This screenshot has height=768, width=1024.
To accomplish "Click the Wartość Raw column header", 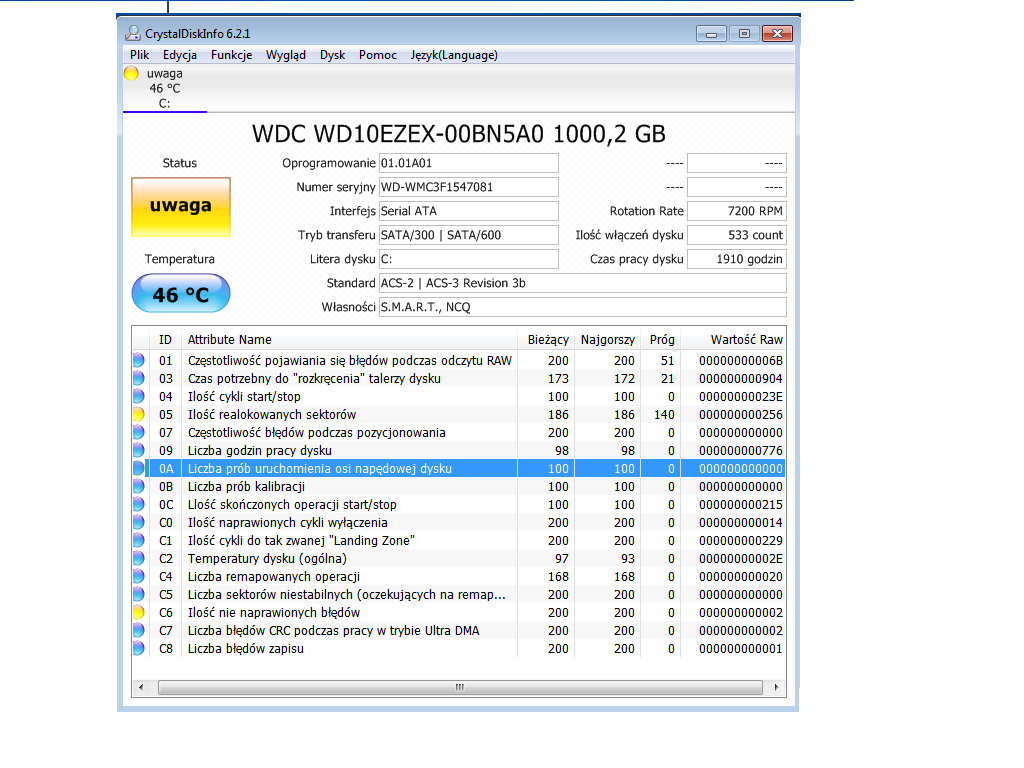I will coord(733,340).
